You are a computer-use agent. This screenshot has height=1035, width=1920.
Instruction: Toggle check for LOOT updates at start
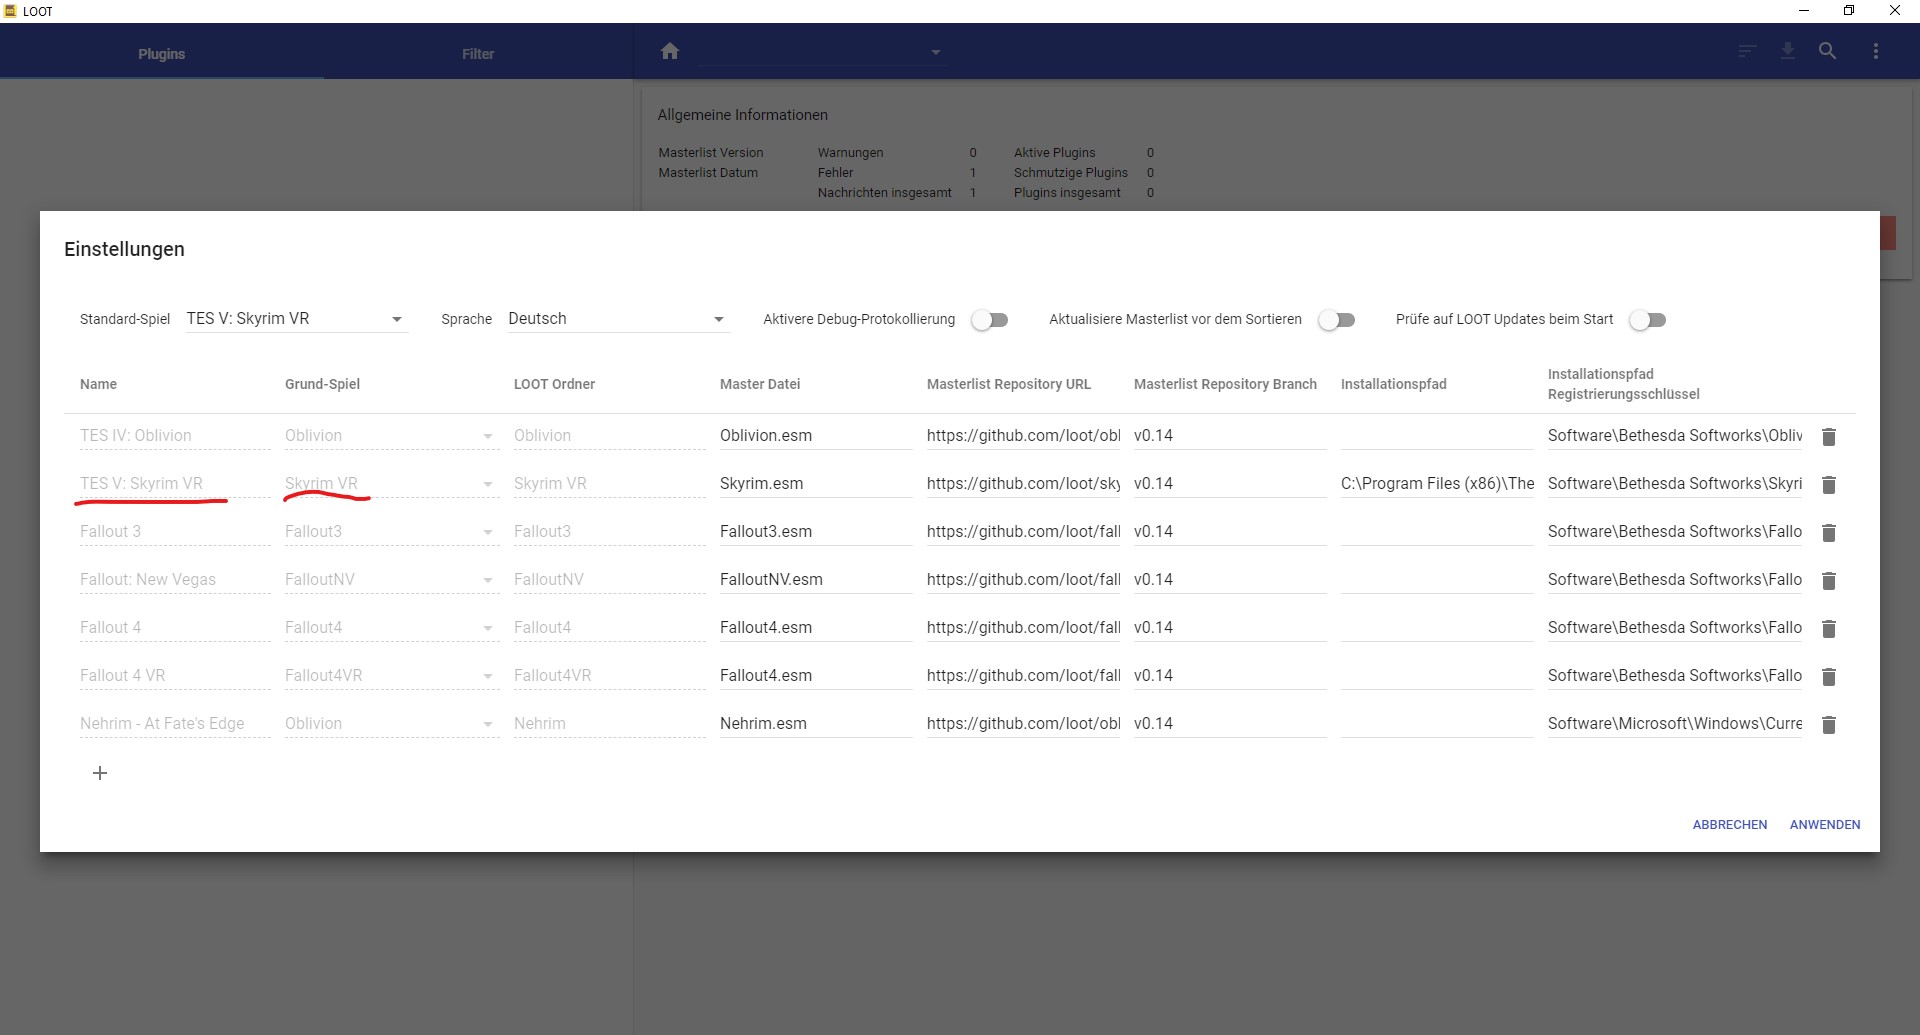click(x=1647, y=320)
